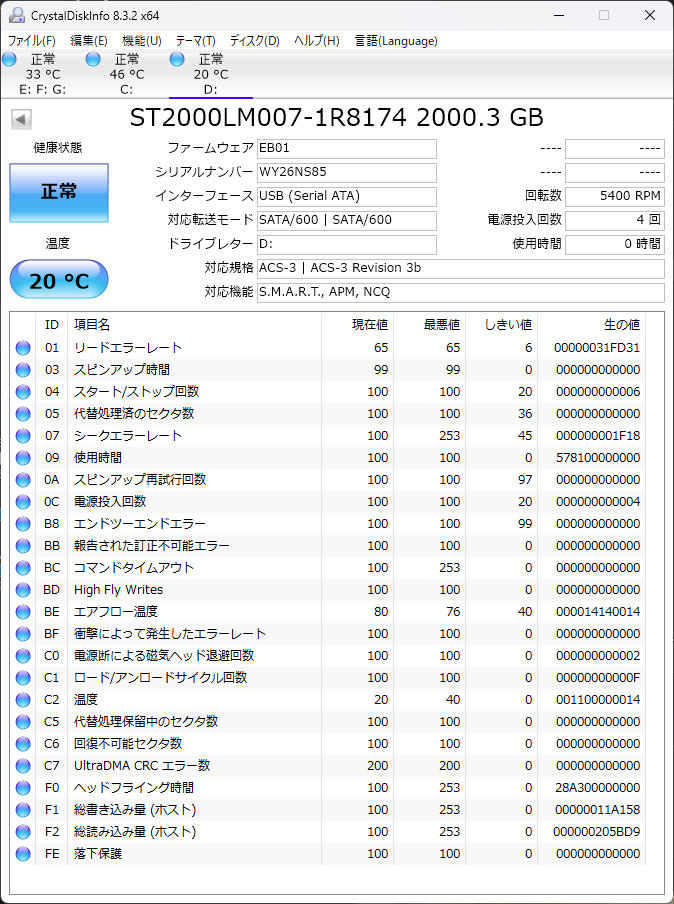
Task: Click status orb for エアフロー温度 row
Action: [23, 612]
